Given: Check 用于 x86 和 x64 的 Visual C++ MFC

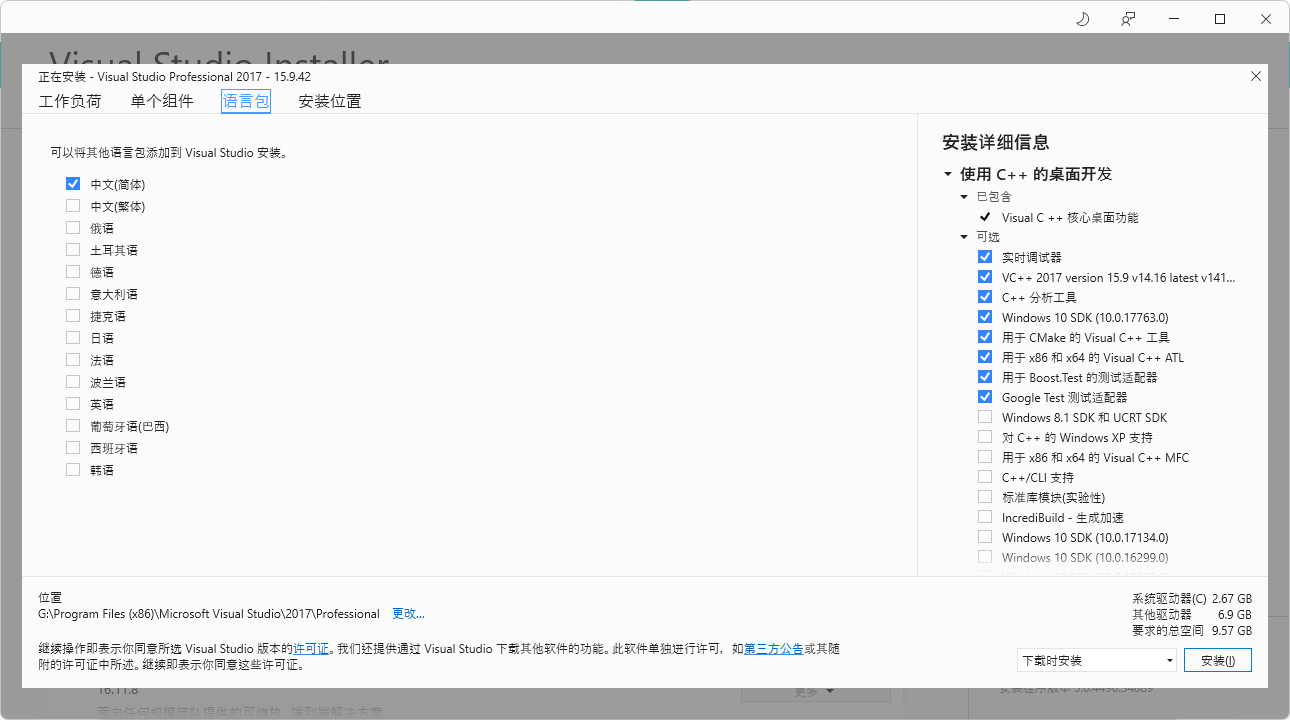Looking at the screenshot, I should pos(985,457).
